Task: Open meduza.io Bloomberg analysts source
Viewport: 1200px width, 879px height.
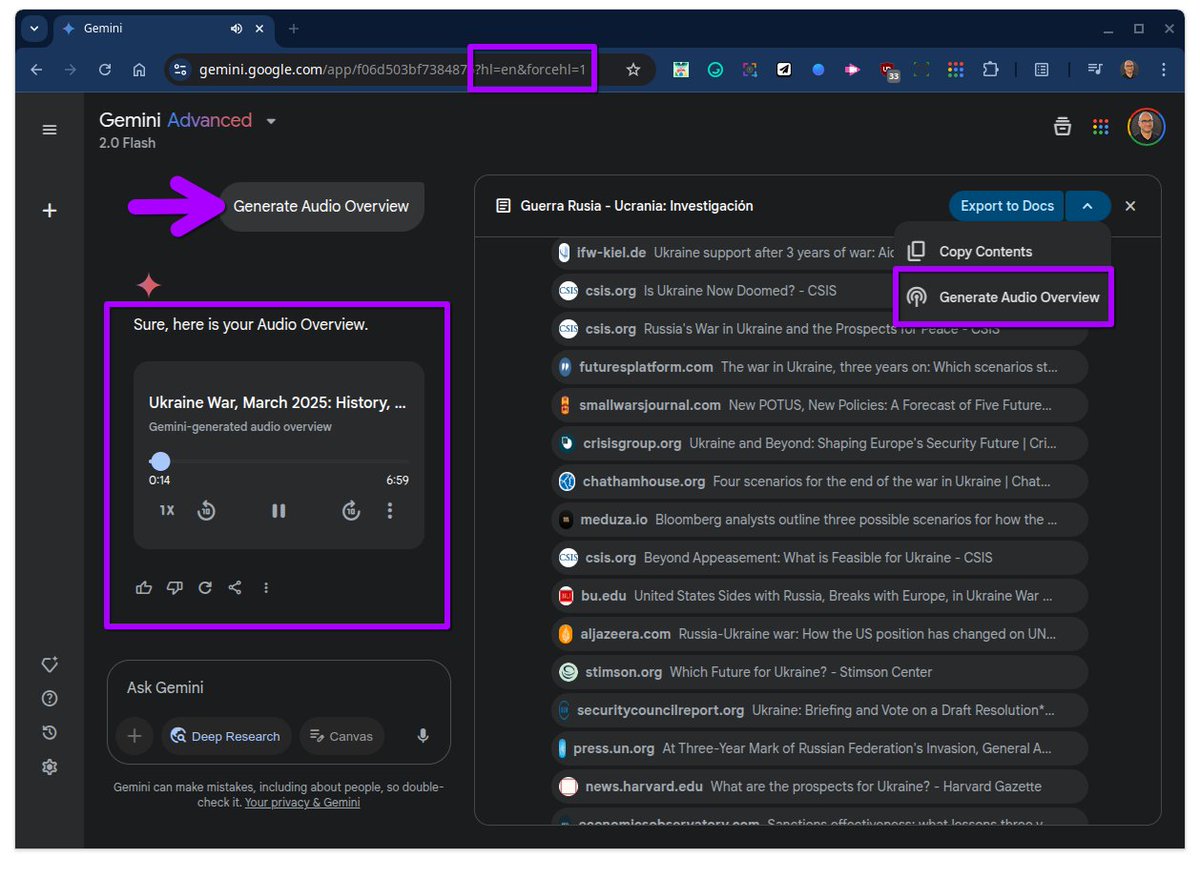Action: (820, 519)
